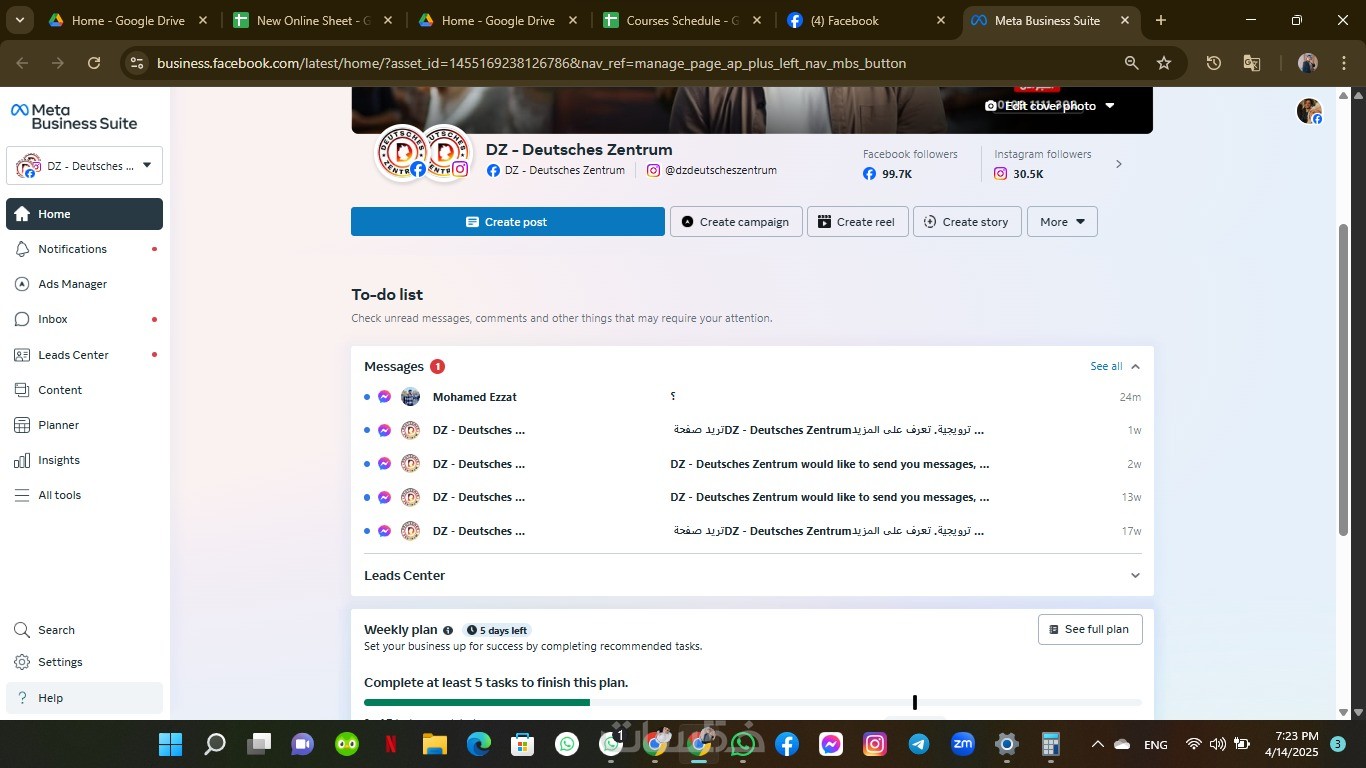Click the address bar URL
This screenshot has height=768, width=1366.
(531, 63)
